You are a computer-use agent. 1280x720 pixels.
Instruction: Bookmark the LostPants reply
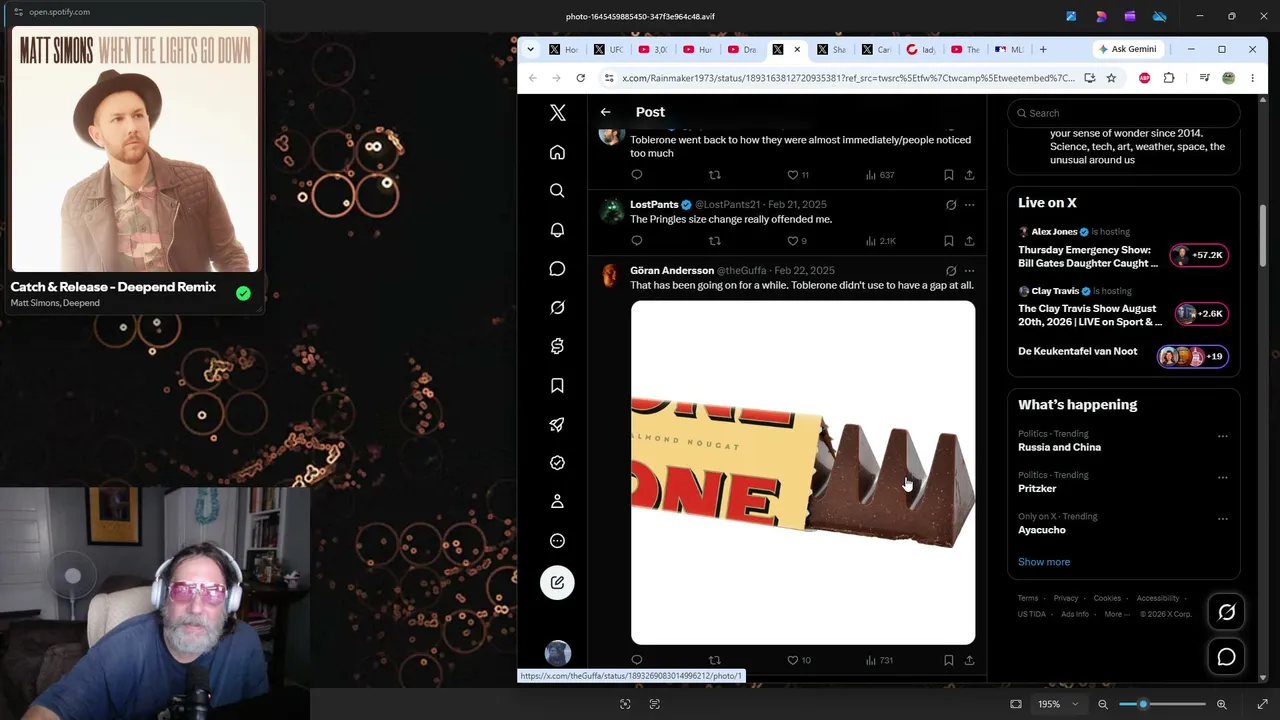tap(948, 241)
